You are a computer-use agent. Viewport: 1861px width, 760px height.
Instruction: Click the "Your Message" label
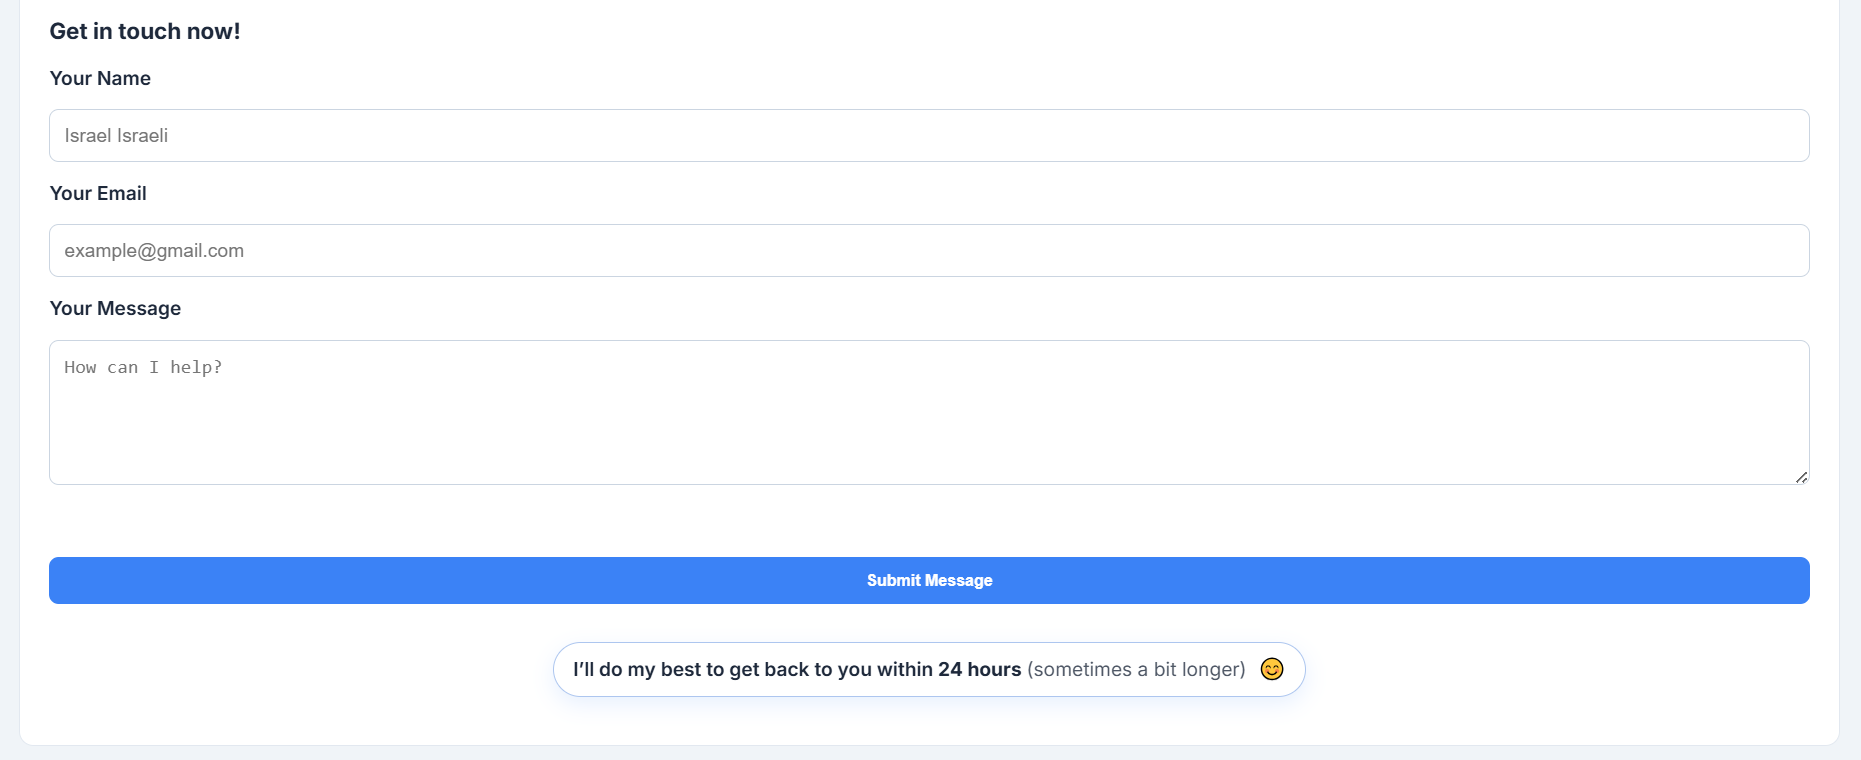click(115, 309)
